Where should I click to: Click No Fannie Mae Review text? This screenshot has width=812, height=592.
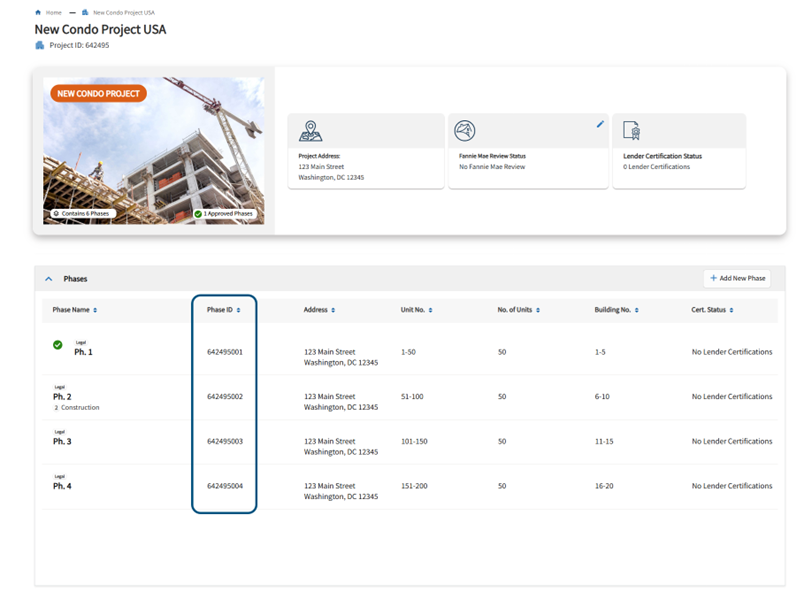click(492, 167)
